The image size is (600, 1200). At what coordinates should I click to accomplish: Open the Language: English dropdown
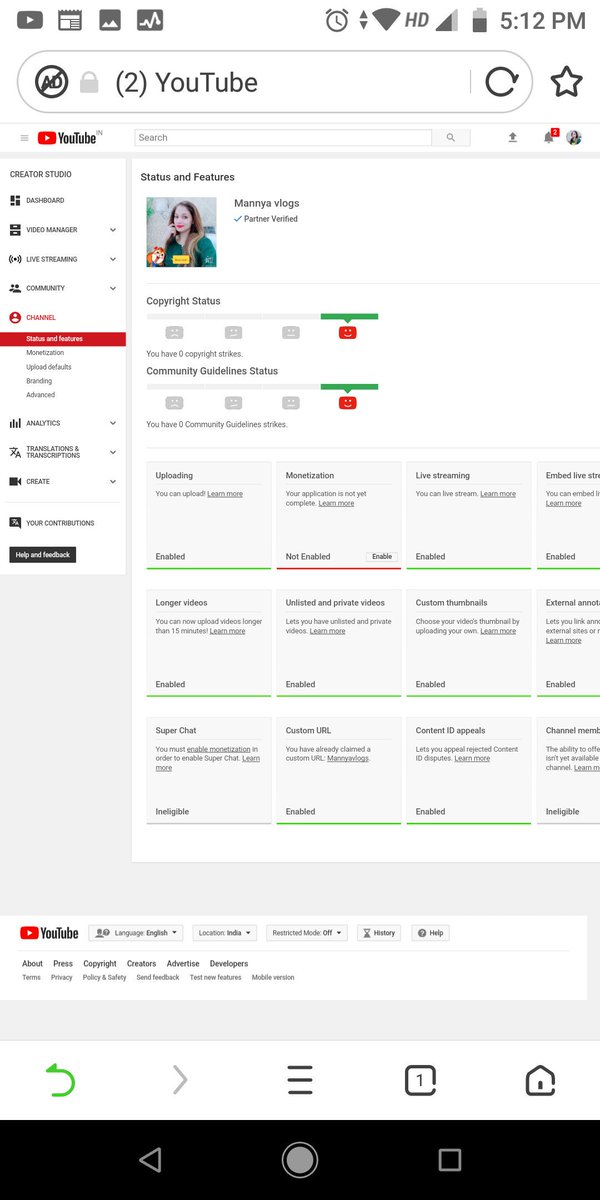click(136, 933)
